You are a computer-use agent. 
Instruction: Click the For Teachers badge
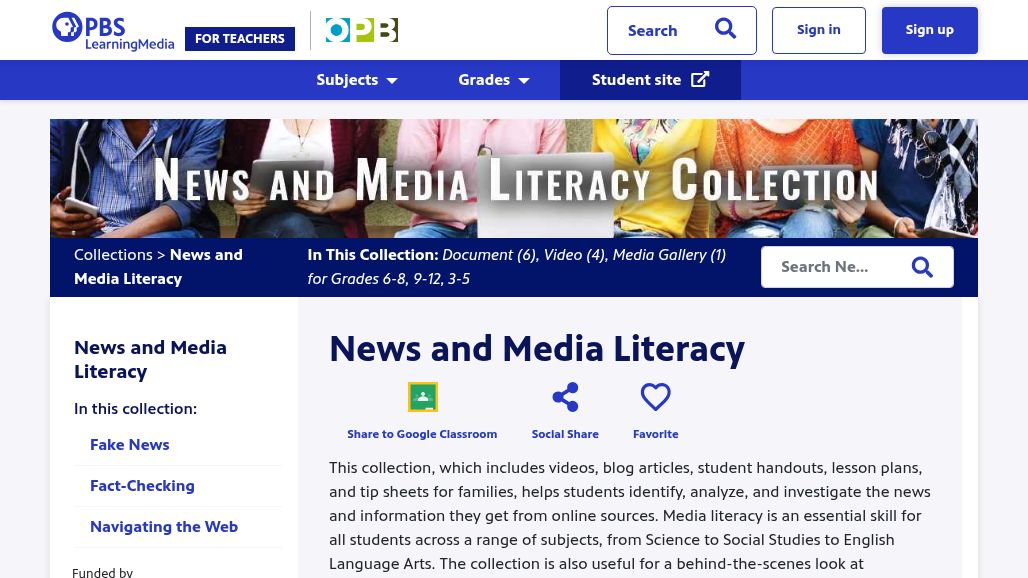[240, 39]
